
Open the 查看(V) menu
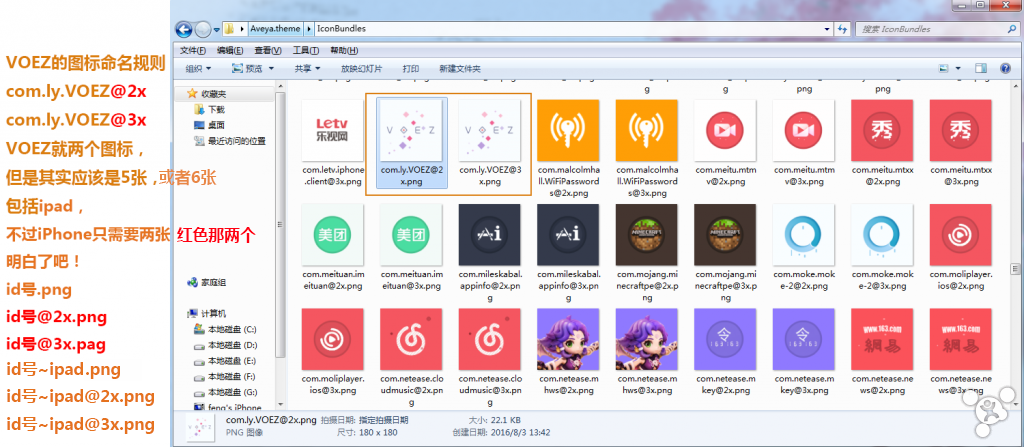(268, 51)
